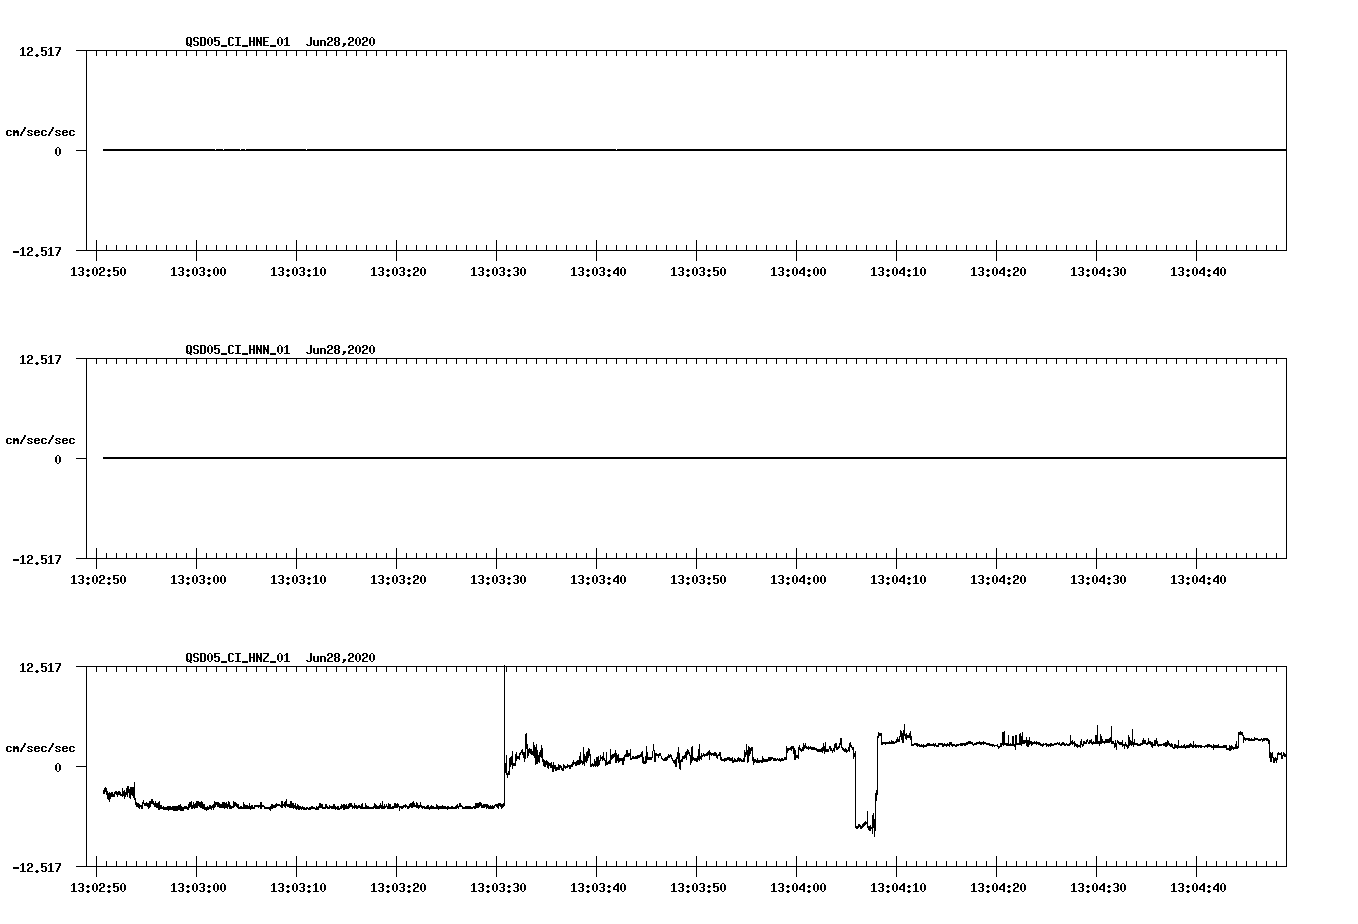This screenshot has width=1358, height=924.
Task: Click the 13:02:50 time label under the HNE chart
Action: tap(98, 272)
